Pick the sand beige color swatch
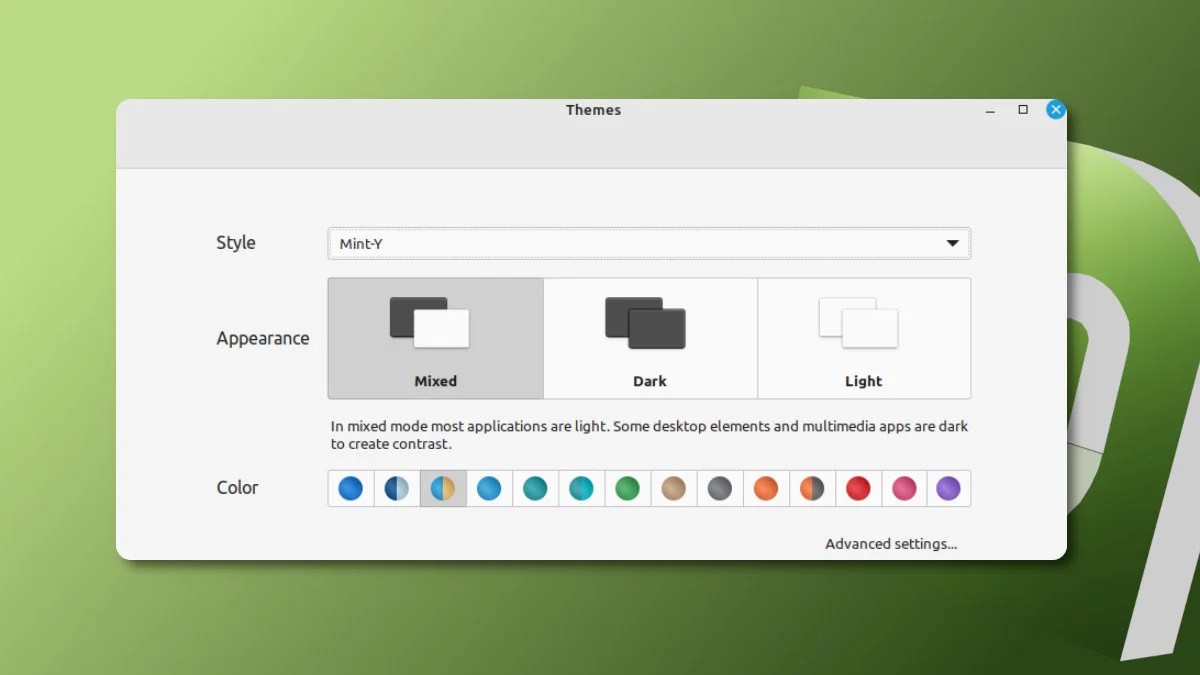The height and width of the screenshot is (675, 1200). [x=673, y=488]
